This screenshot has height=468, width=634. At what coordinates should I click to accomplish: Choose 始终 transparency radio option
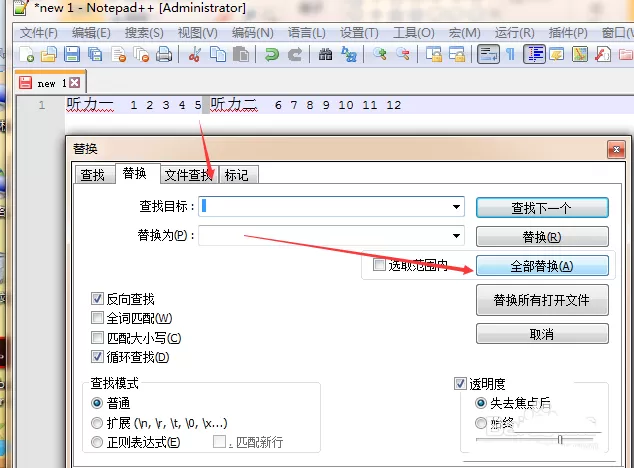click(x=481, y=423)
